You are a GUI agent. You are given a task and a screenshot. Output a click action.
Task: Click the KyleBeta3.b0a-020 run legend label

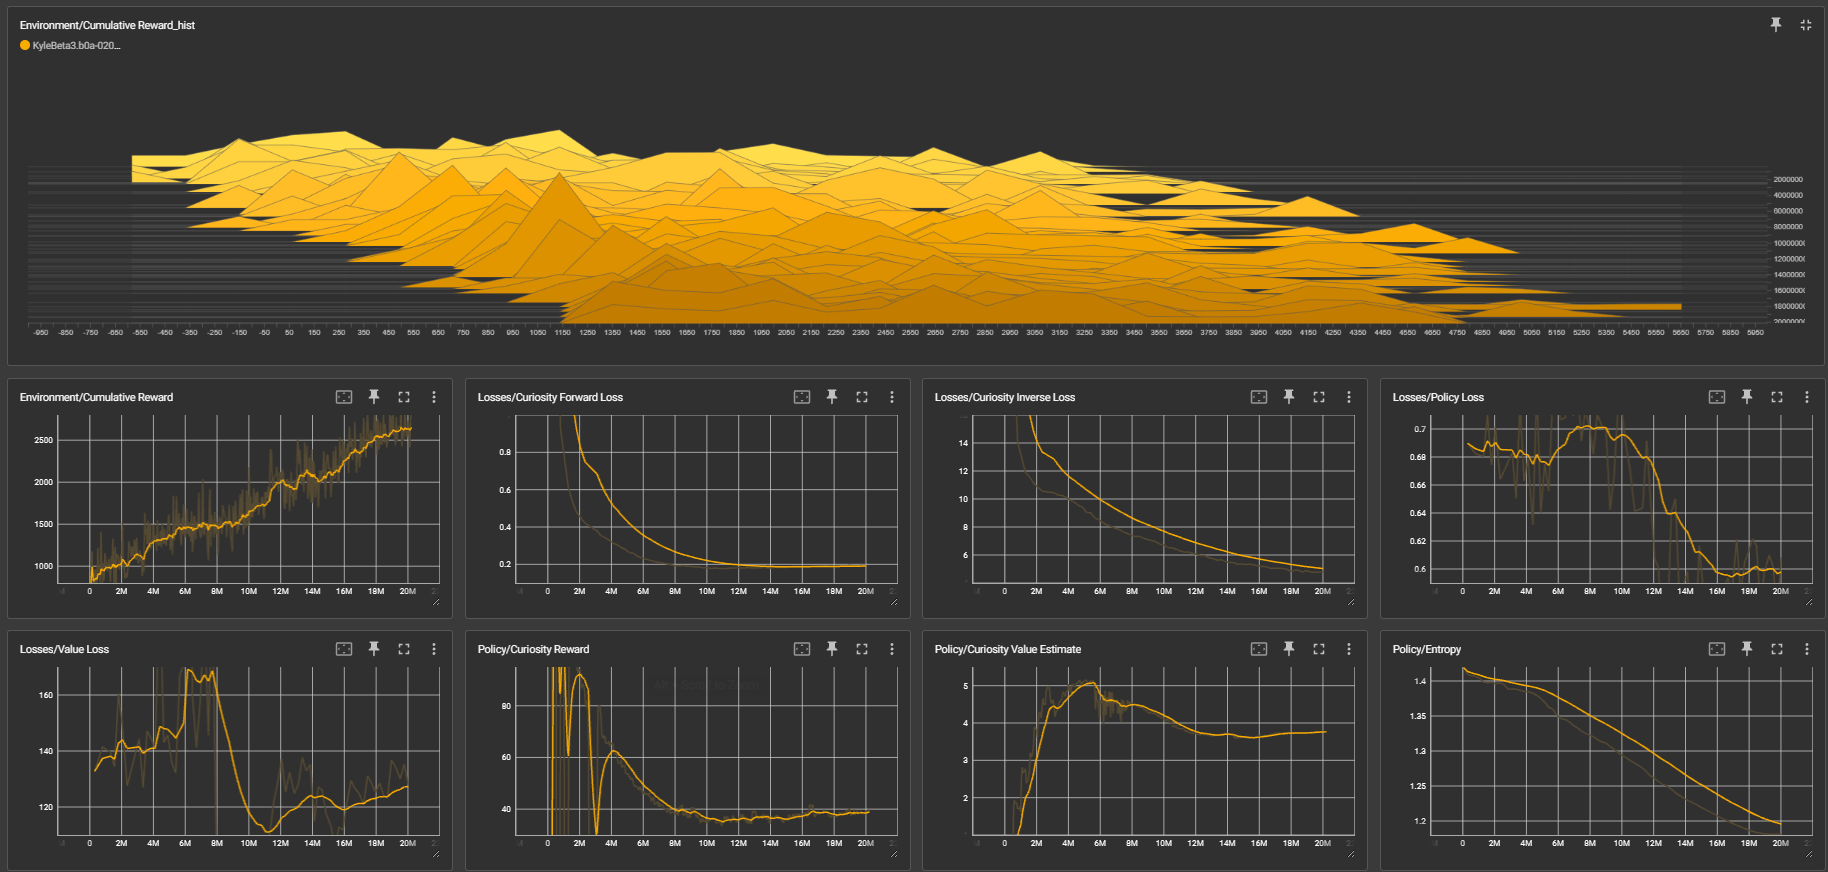point(76,46)
